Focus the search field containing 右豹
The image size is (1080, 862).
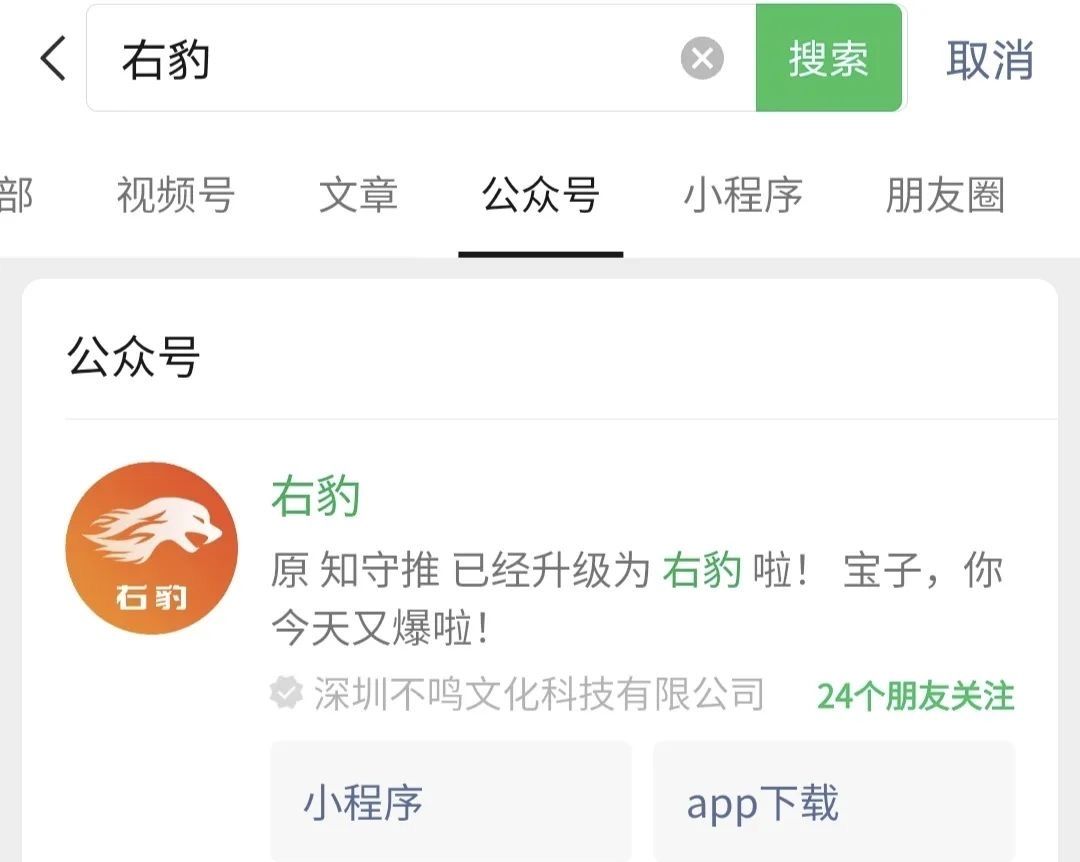(x=422, y=58)
